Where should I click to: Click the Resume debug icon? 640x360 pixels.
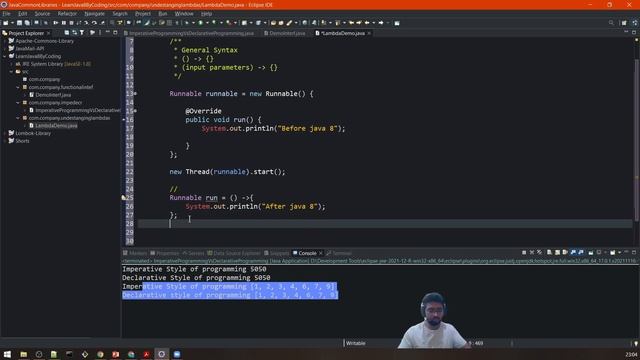[x=56, y=23]
